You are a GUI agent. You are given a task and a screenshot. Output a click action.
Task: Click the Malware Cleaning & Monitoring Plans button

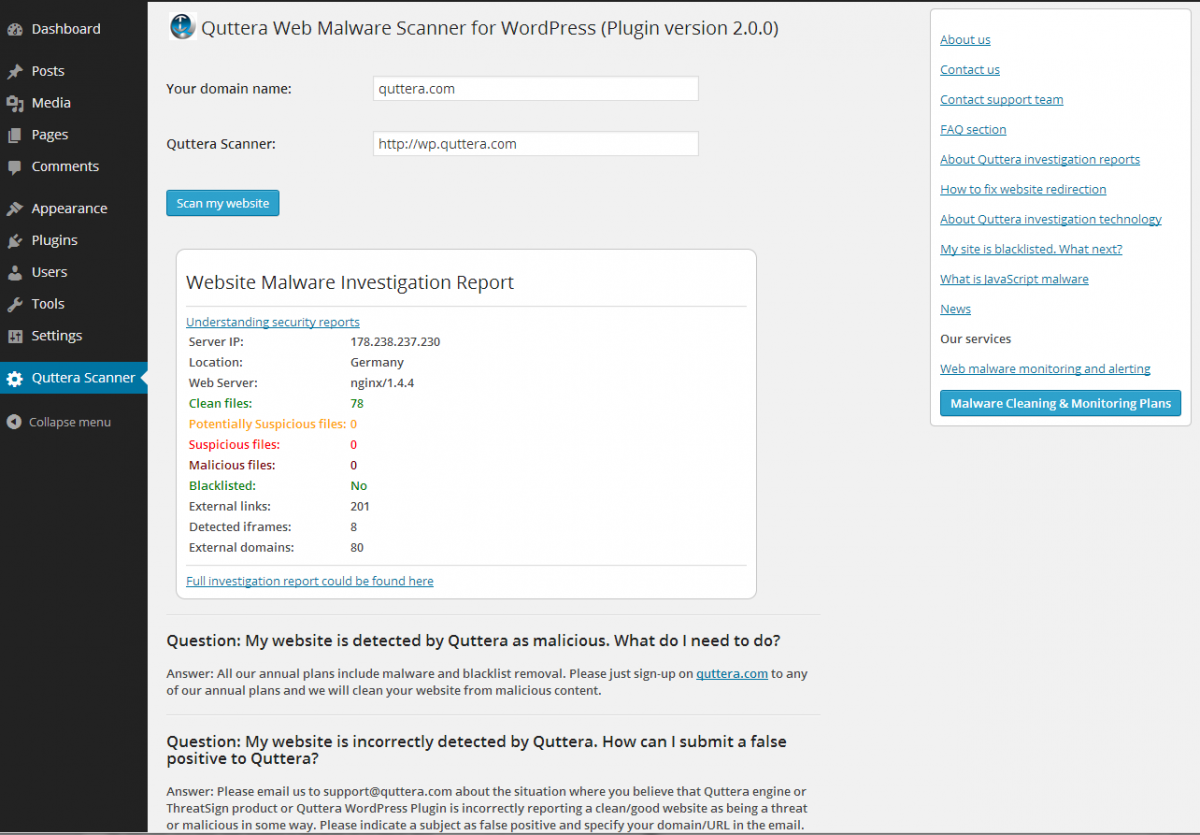1060,403
